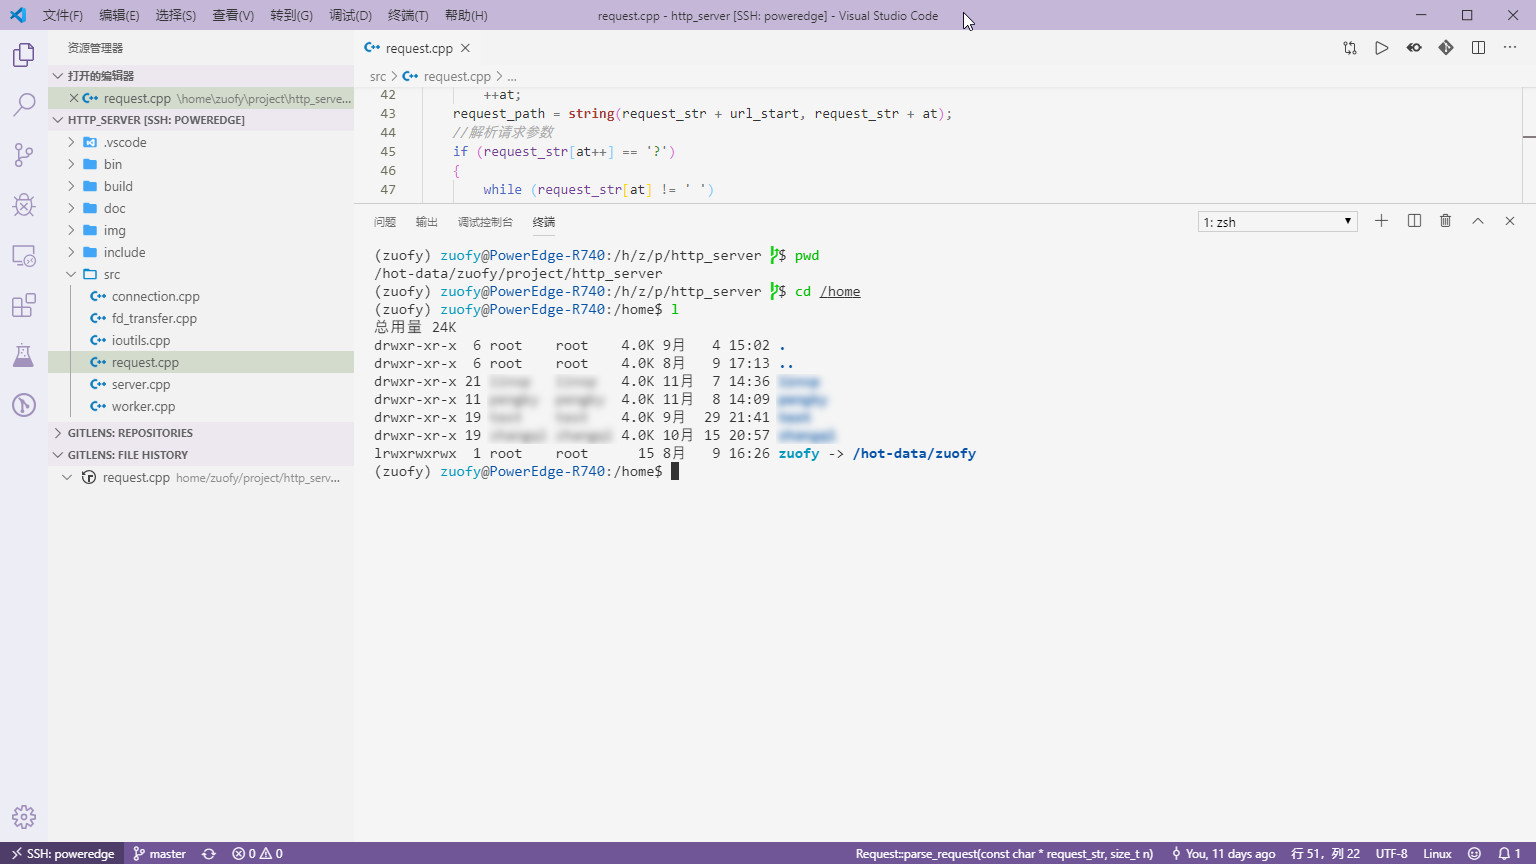Click the compare changes icon in editor toolbar
This screenshot has width=1536, height=864.
(x=1350, y=48)
